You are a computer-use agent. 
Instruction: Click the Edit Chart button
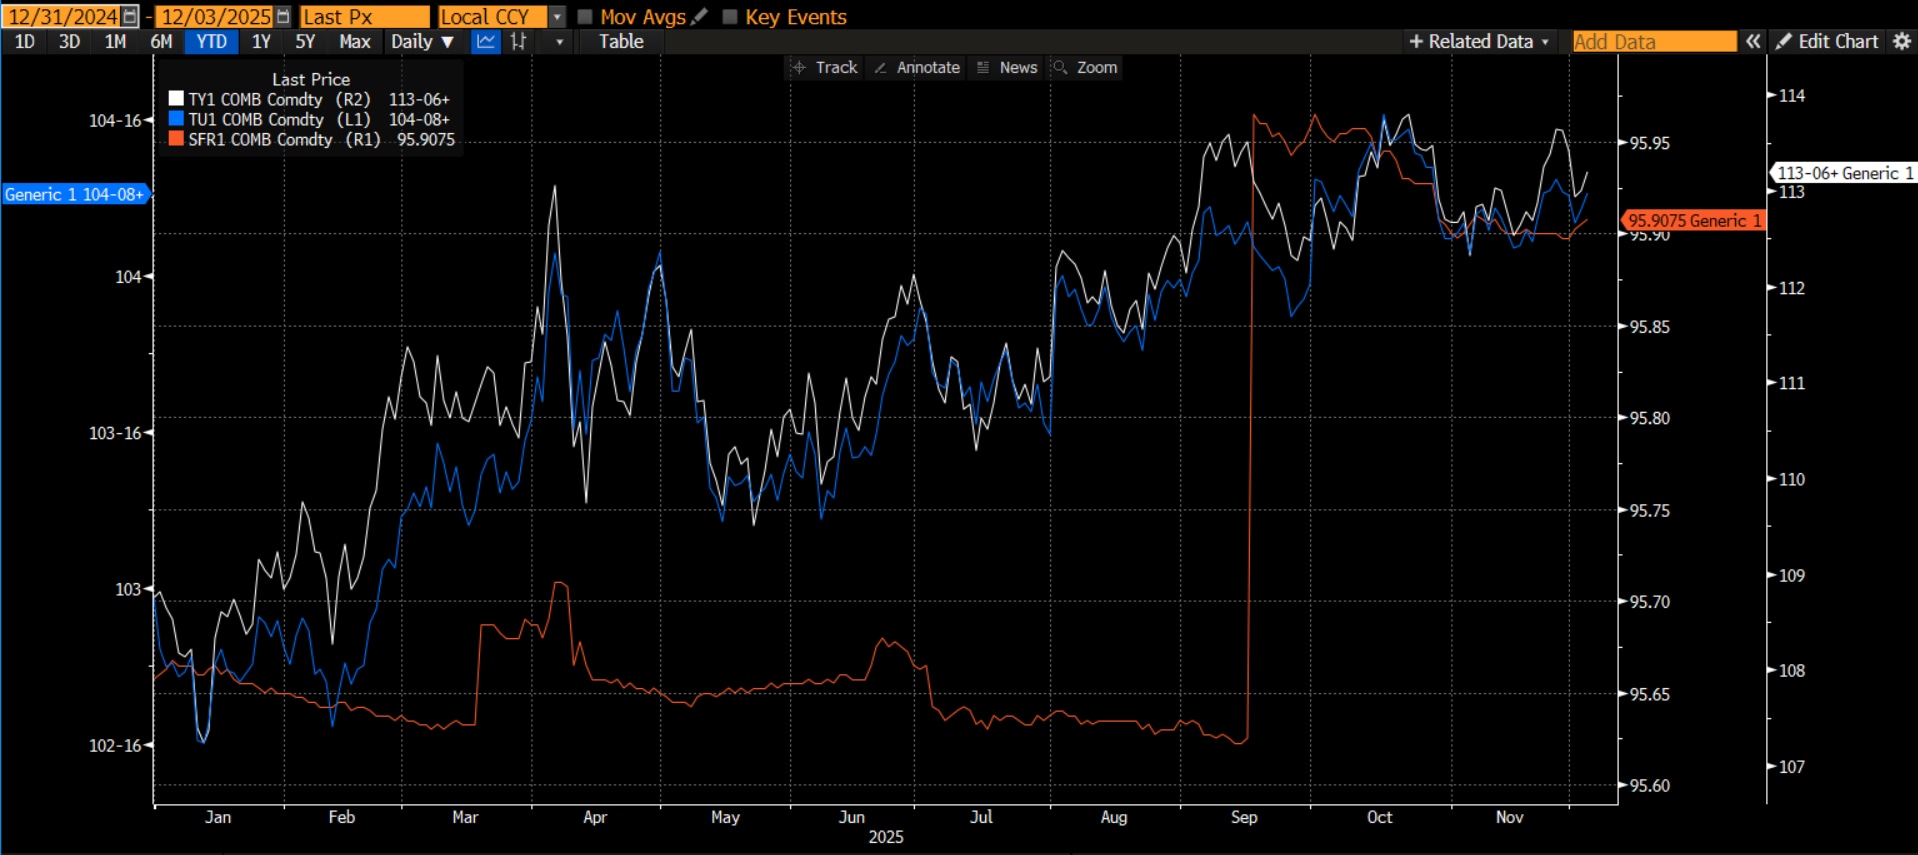tap(1827, 42)
